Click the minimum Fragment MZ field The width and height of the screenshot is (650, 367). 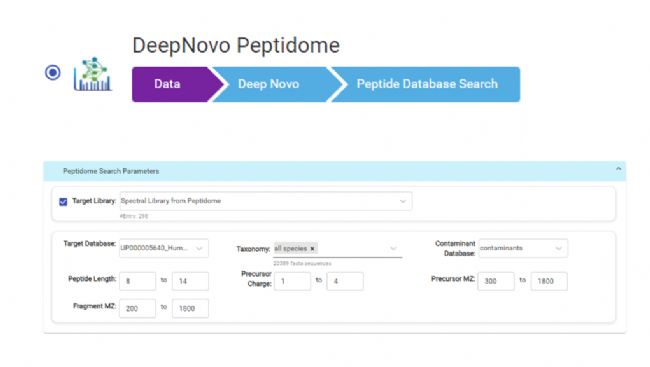(138, 309)
